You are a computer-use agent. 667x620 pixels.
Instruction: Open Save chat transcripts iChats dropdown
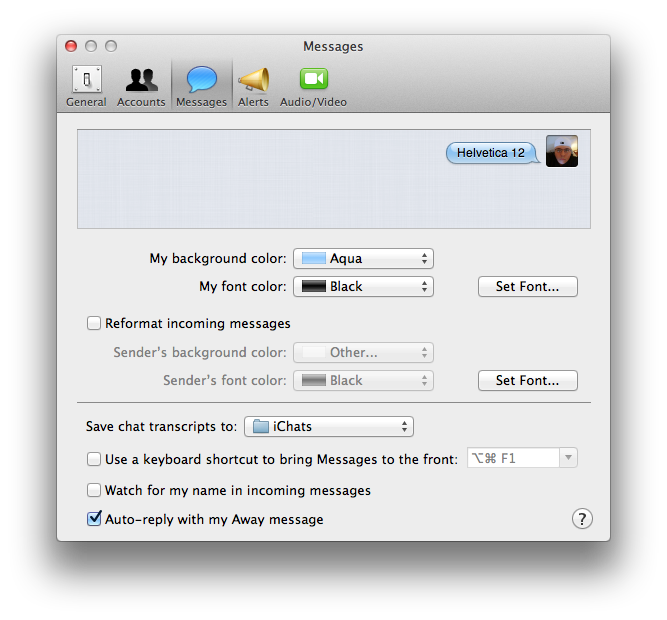tap(329, 427)
